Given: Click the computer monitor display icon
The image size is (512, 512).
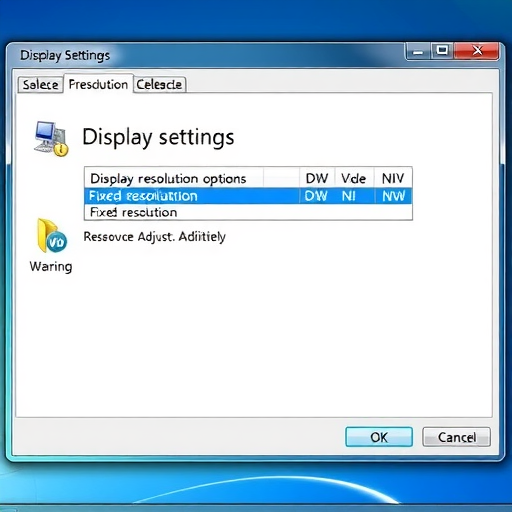Looking at the screenshot, I should pyautogui.click(x=51, y=138).
